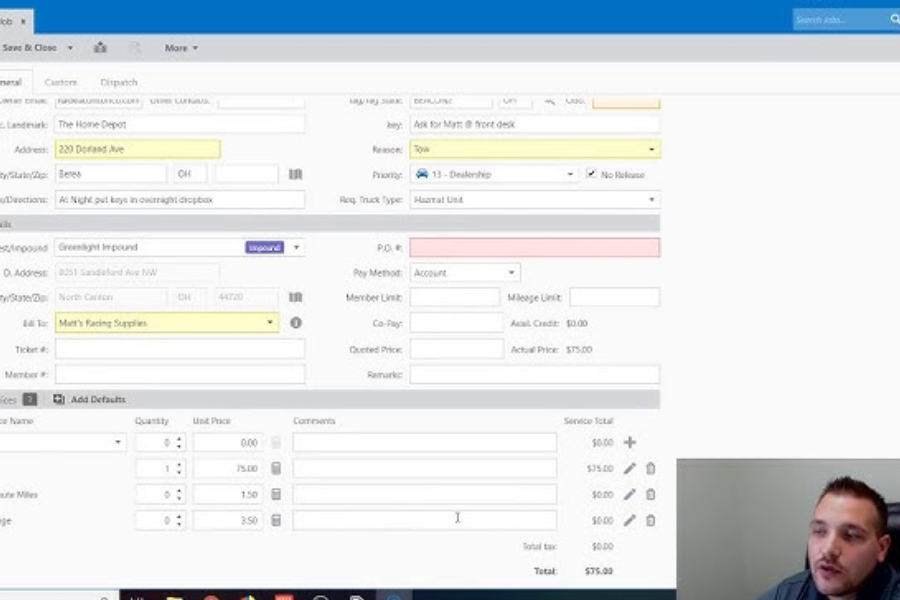
Task: Click the Save & Close button
Action: coord(30,48)
